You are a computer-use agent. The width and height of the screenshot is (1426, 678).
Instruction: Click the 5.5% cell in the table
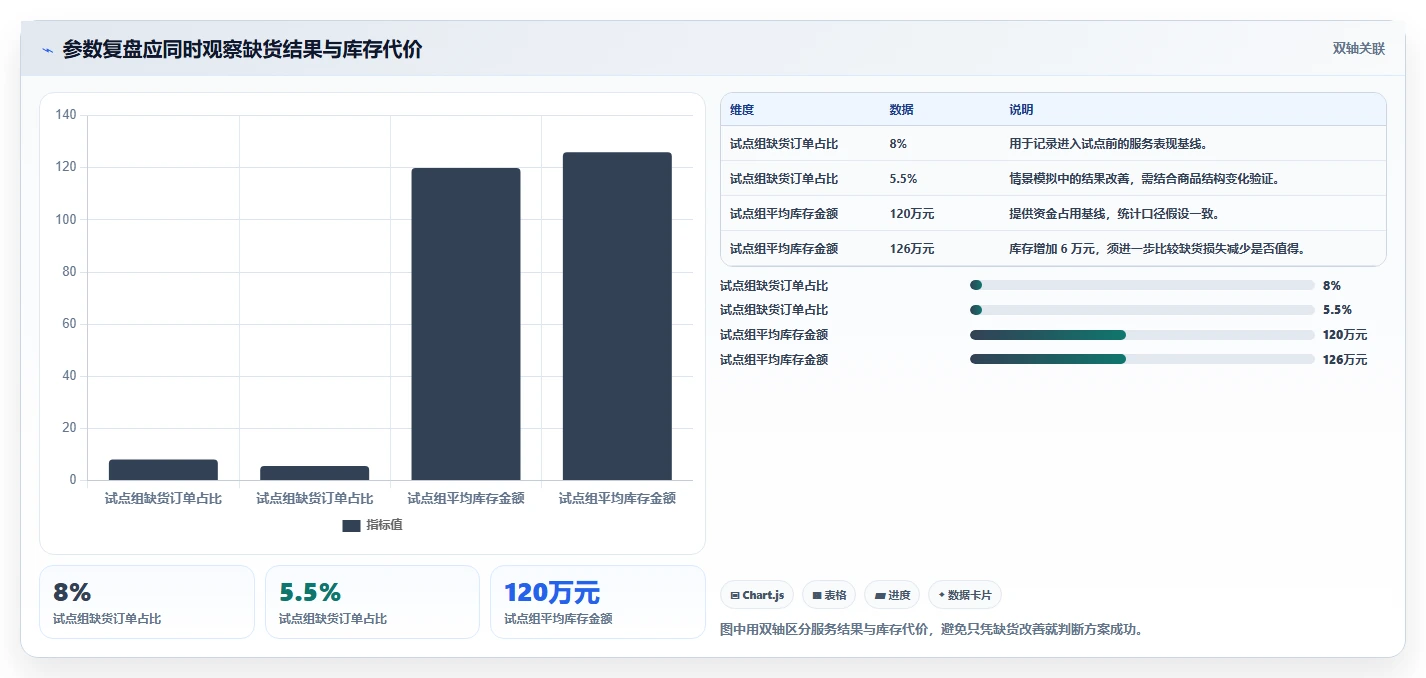coord(903,179)
